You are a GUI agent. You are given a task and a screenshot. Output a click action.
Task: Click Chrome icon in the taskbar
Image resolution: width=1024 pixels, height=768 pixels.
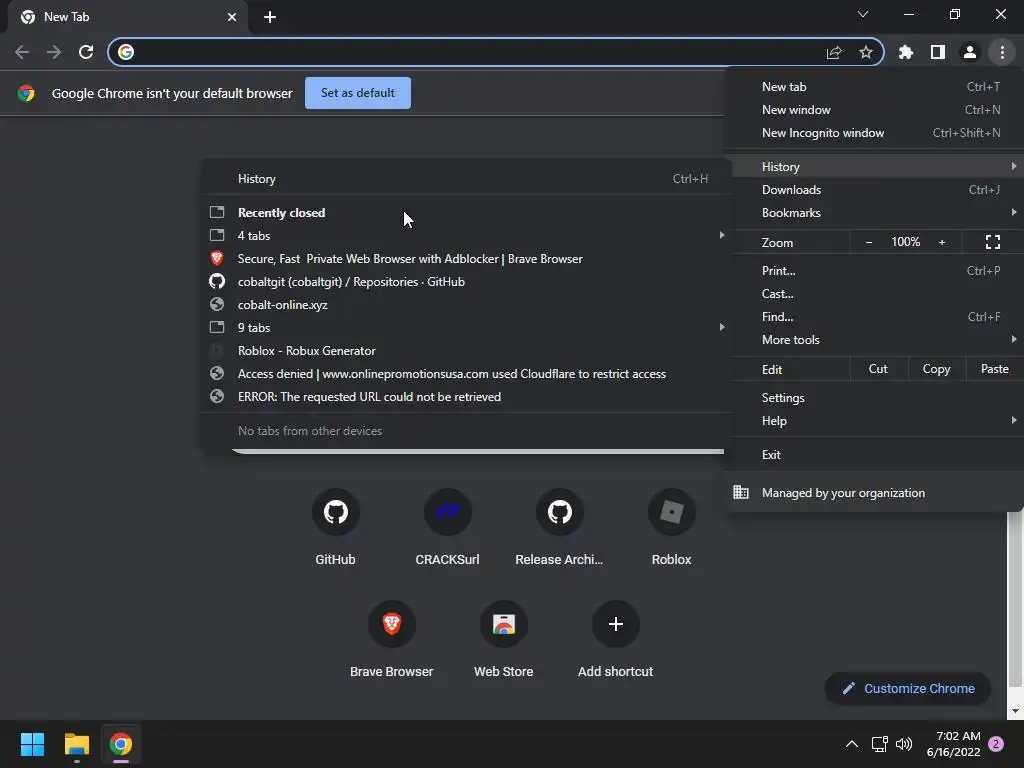[121, 744]
